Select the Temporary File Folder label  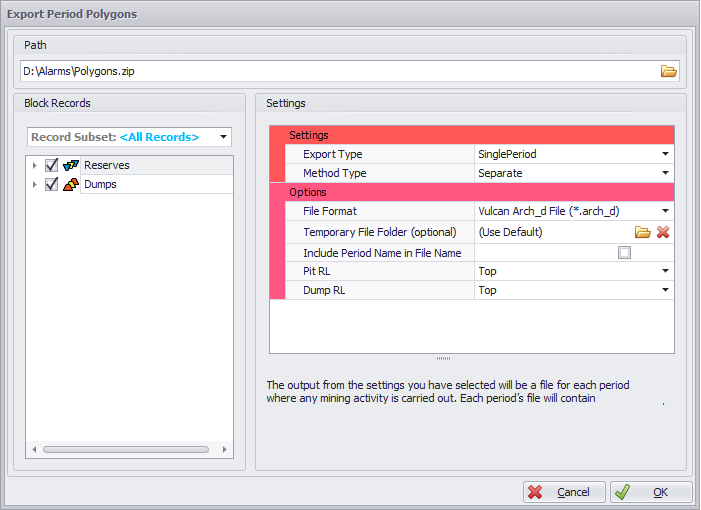pyautogui.click(x=379, y=232)
